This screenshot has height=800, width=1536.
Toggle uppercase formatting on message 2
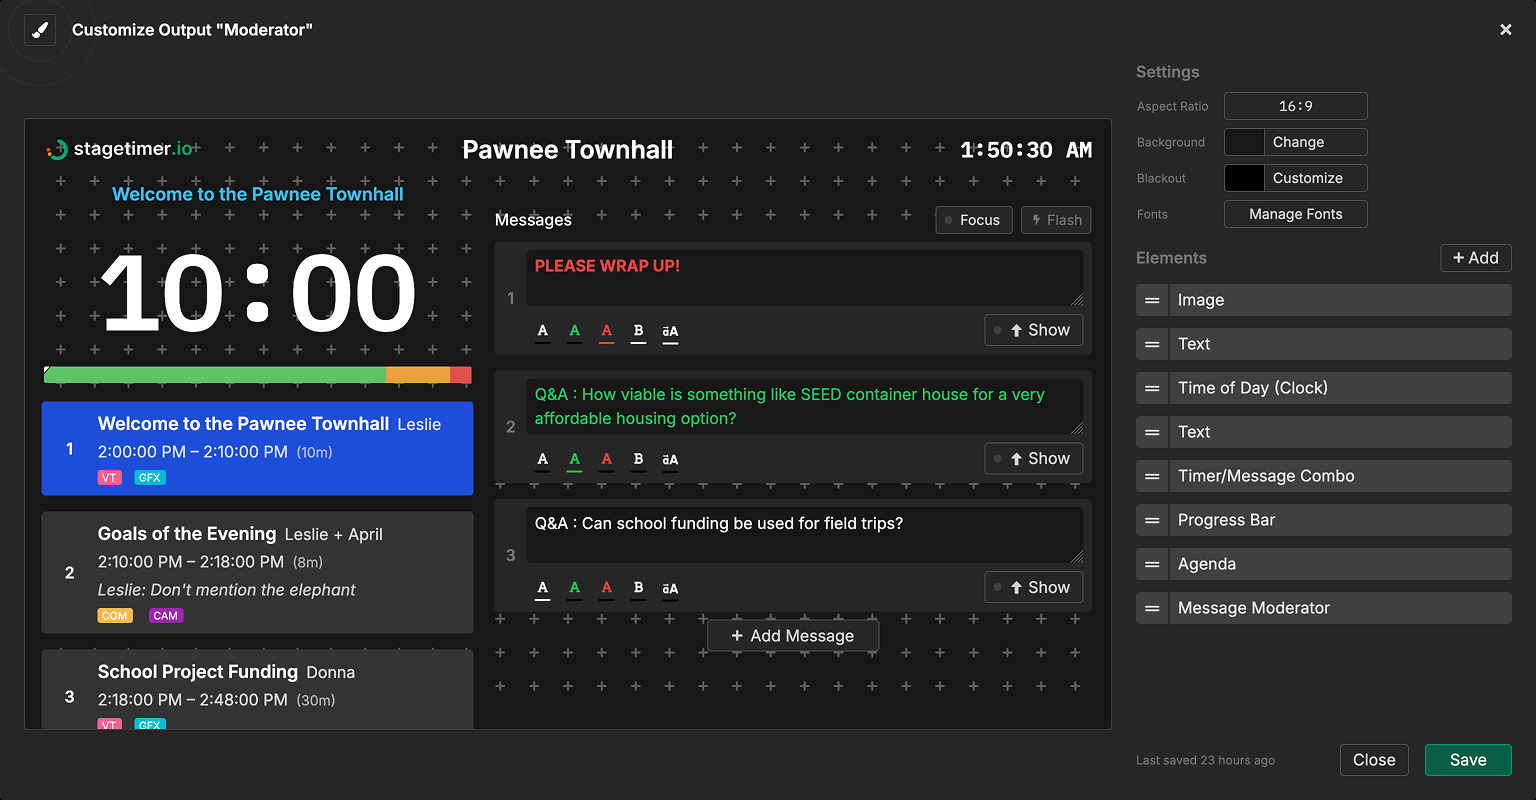pyautogui.click(x=670, y=460)
